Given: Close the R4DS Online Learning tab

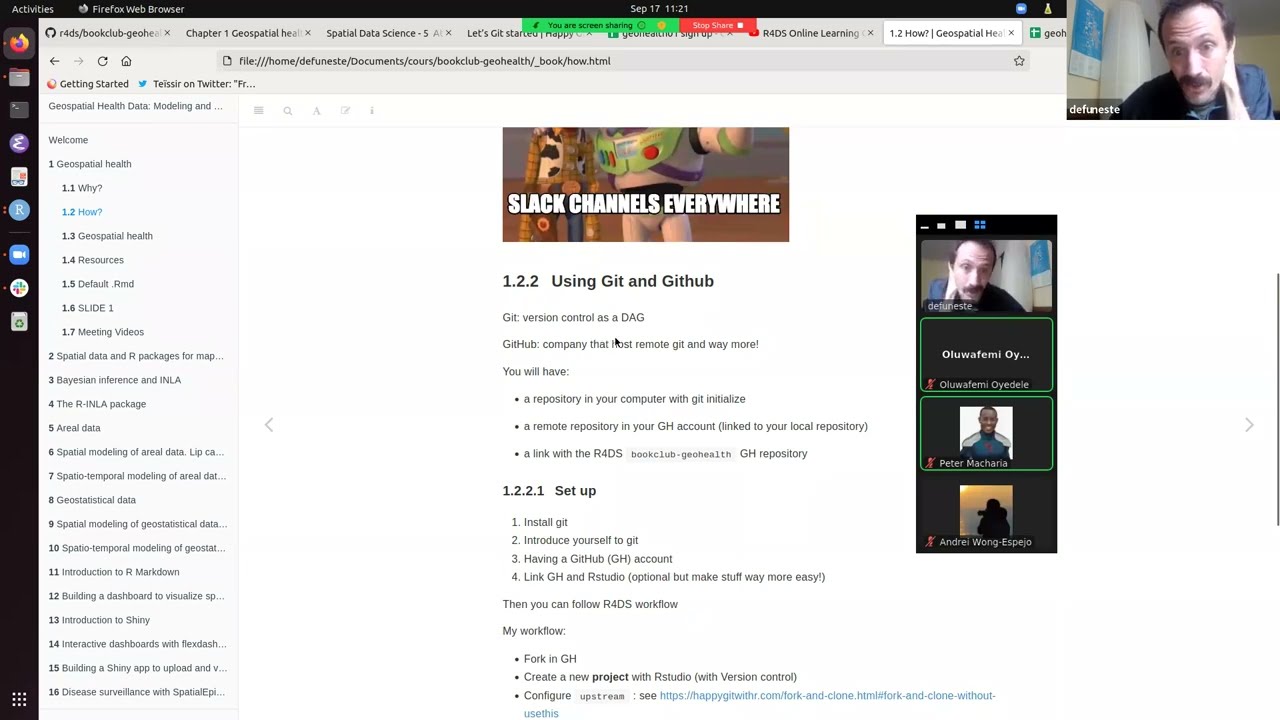Looking at the screenshot, I should [x=870, y=33].
